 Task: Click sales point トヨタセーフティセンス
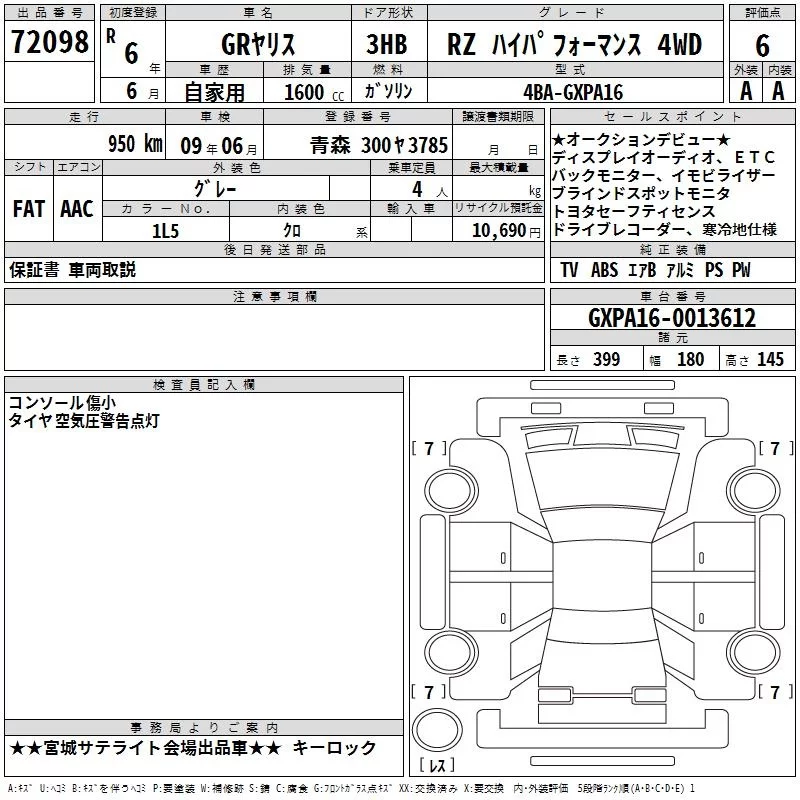(634, 211)
